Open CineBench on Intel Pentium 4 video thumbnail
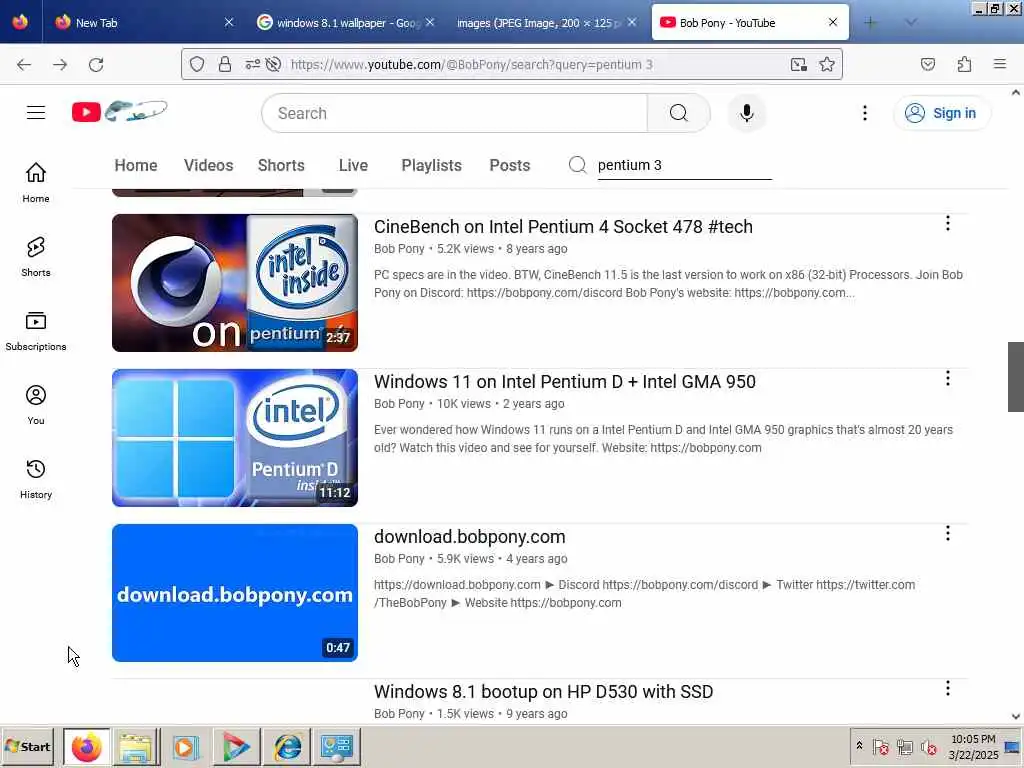The image size is (1024, 768). pos(235,283)
